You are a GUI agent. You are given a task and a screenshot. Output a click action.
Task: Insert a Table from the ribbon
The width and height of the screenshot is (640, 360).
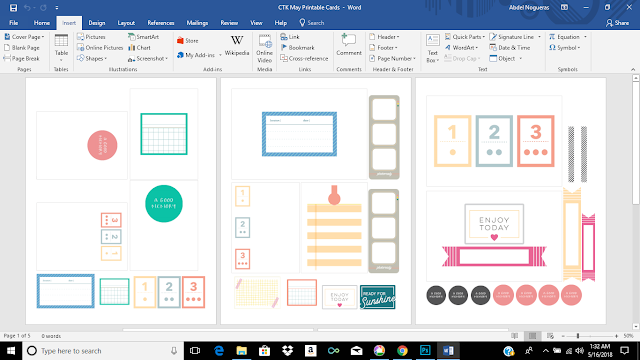tap(61, 48)
